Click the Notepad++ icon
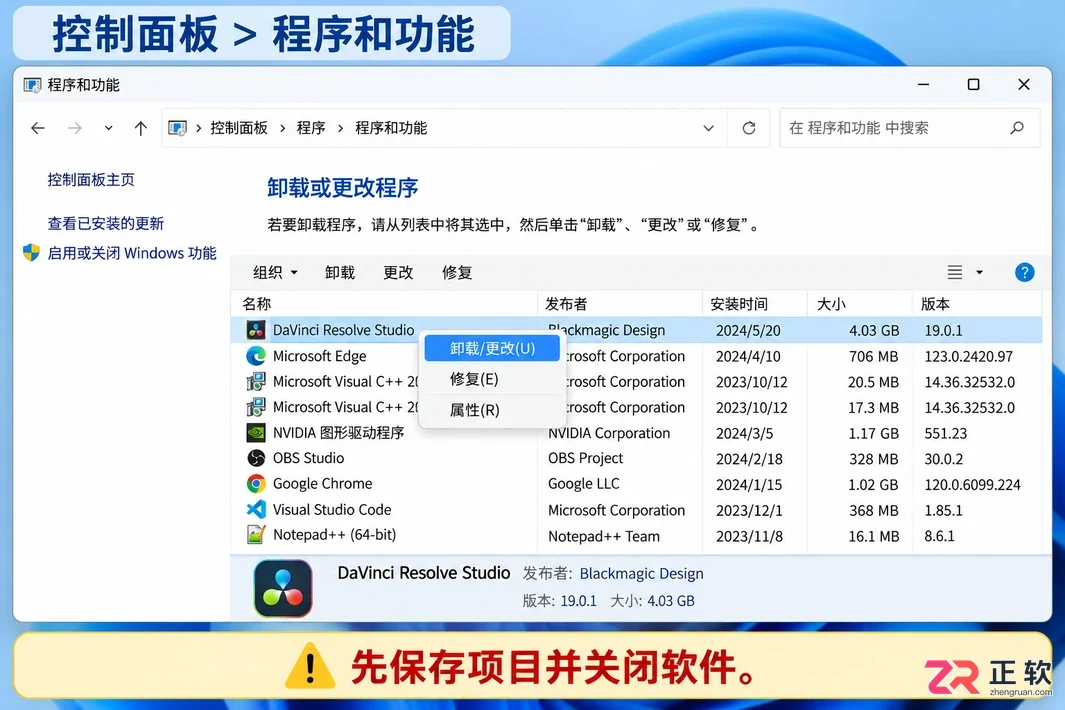Image resolution: width=1065 pixels, height=710 pixels. [255, 535]
